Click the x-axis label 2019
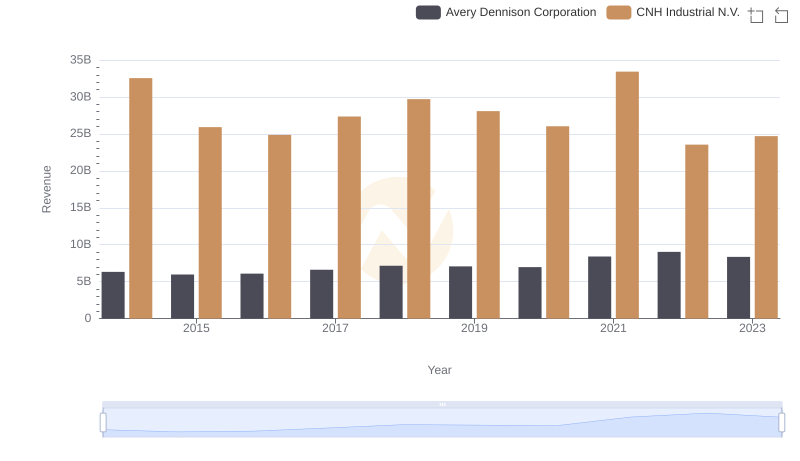The width and height of the screenshot is (800, 461). tap(474, 328)
